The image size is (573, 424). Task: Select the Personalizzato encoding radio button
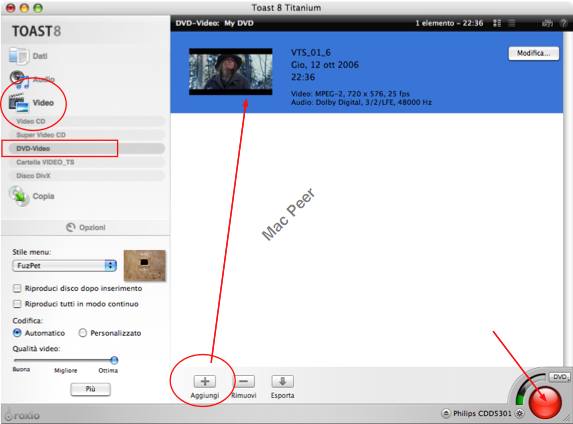83,333
